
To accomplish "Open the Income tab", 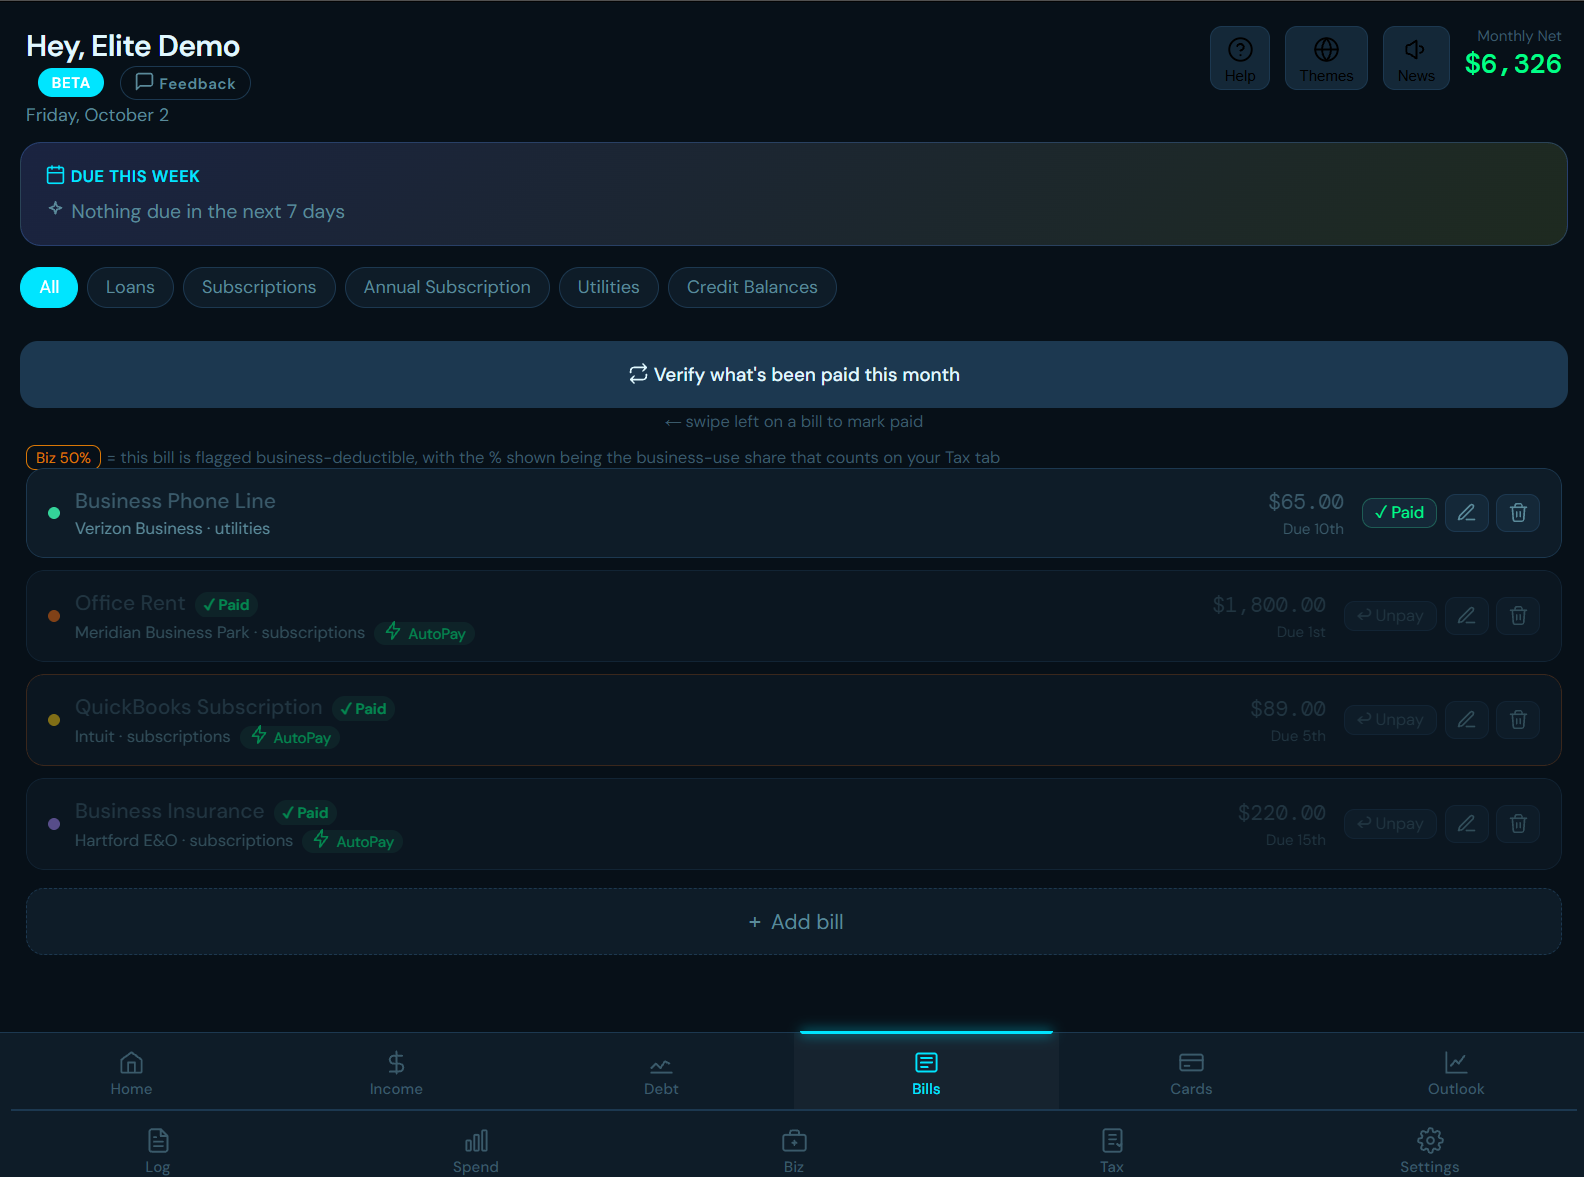I will (x=396, y=1073).
